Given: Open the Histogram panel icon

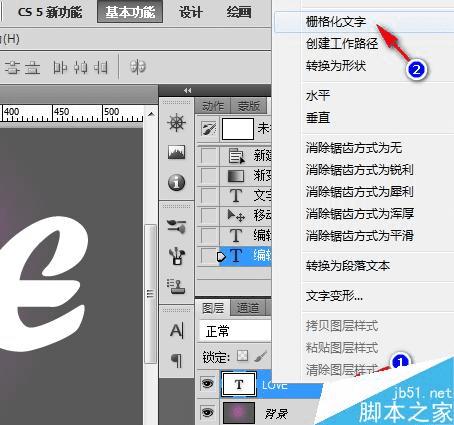Looking at the screenshot, I should 176,152.
